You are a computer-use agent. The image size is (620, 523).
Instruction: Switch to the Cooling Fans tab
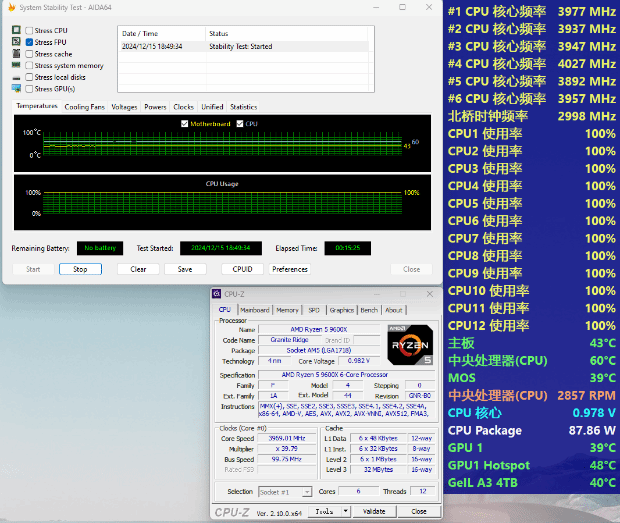click(85, 107)
